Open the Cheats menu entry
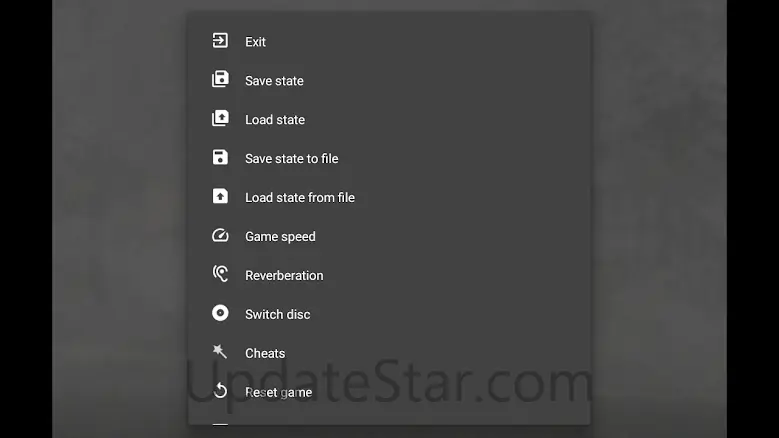The height and width of the screenshot is (438, 779). coord(265,354)
